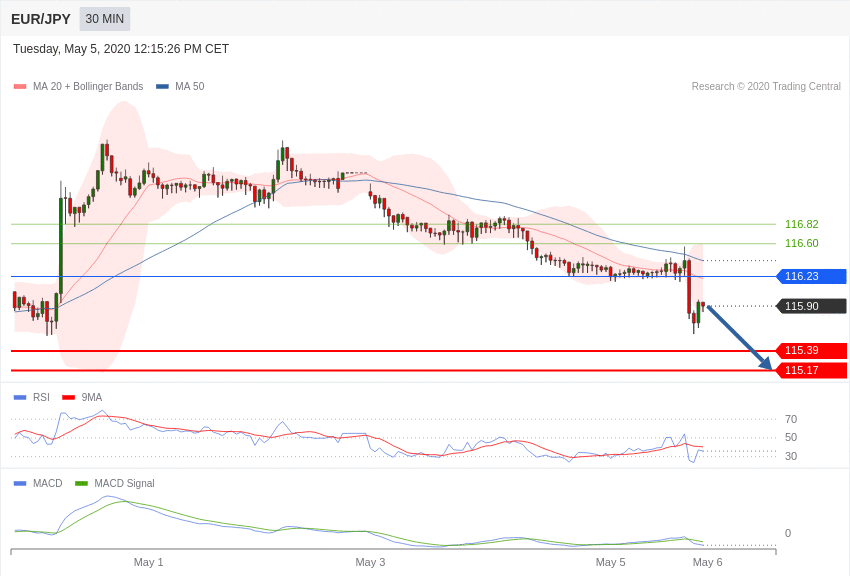This screenshot has height=576, width=850.
Task: Click the red 115.17 support price tag
Action: [812, 371]
